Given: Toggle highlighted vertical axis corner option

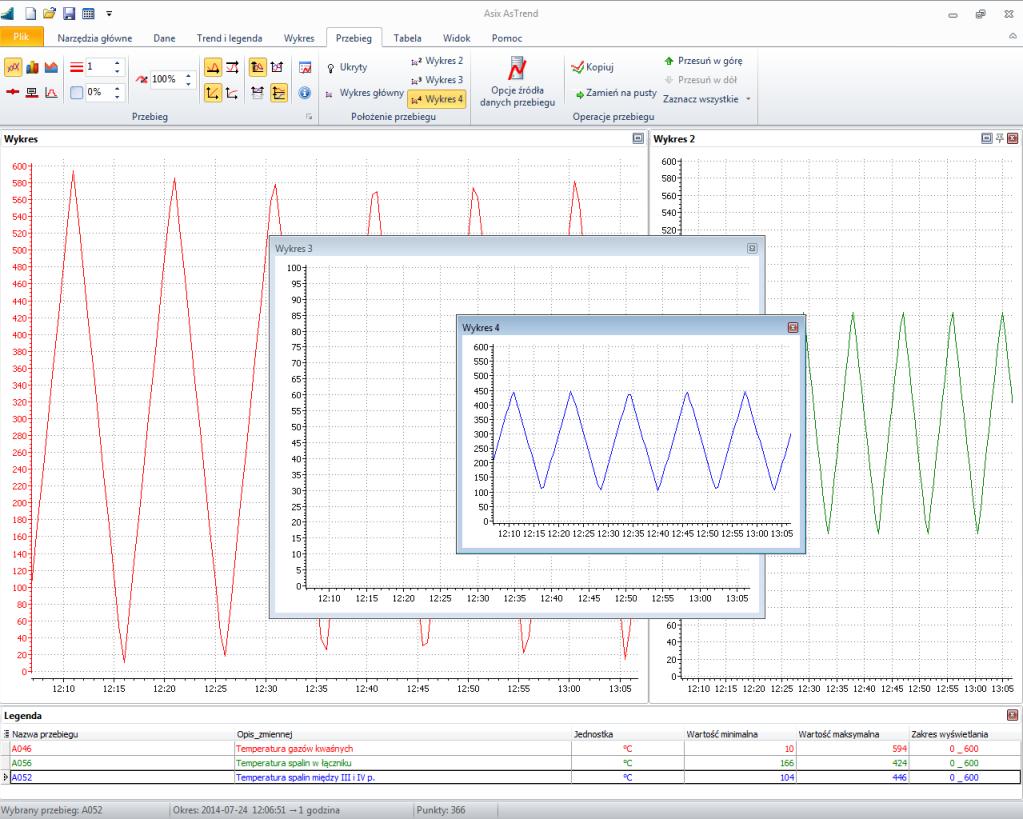Looking at the screenshot, I should [x=213, y=93].
